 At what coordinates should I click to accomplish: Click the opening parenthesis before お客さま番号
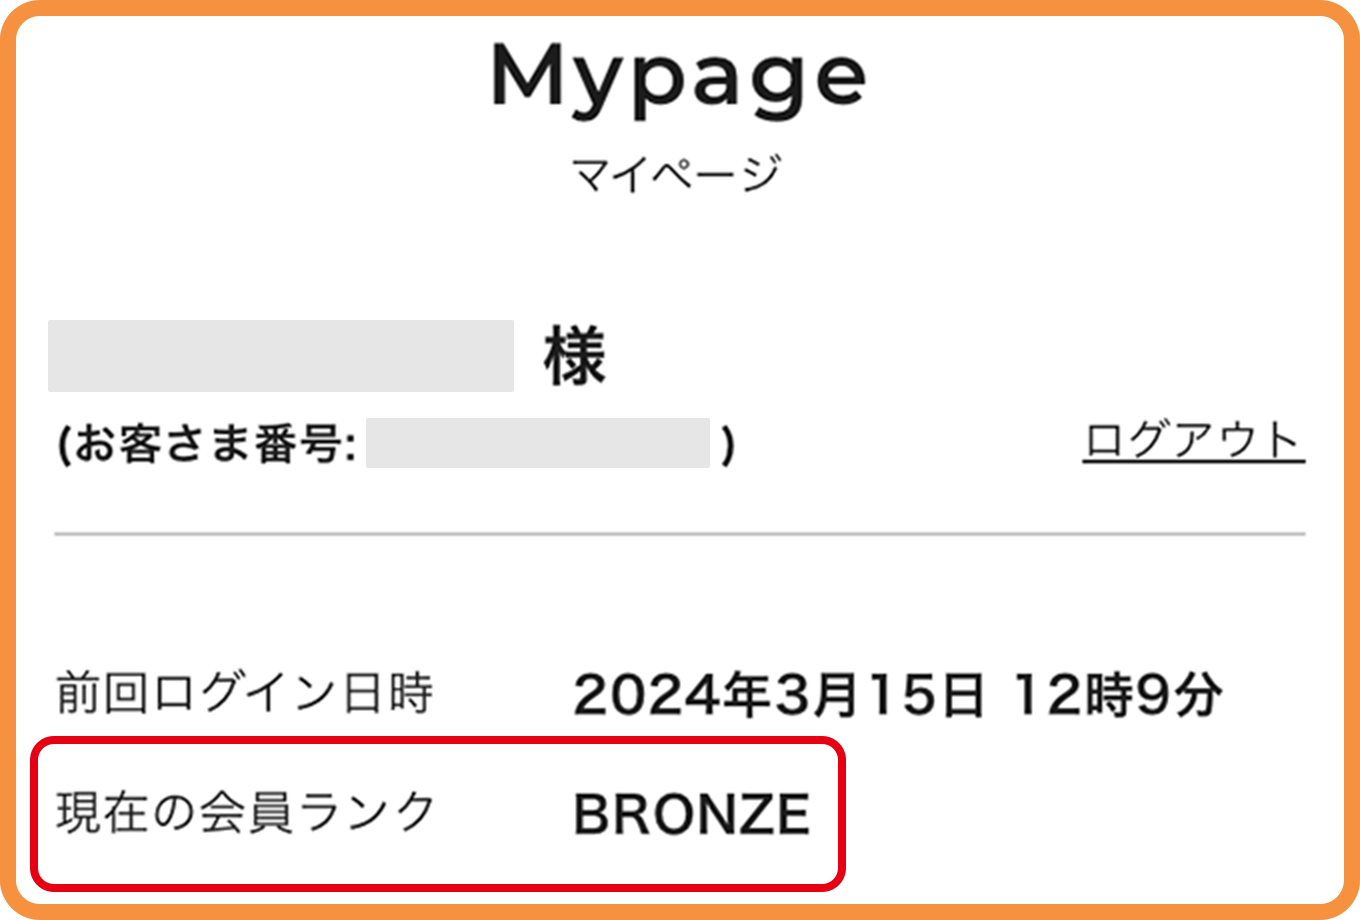click(x=64, y=444)
